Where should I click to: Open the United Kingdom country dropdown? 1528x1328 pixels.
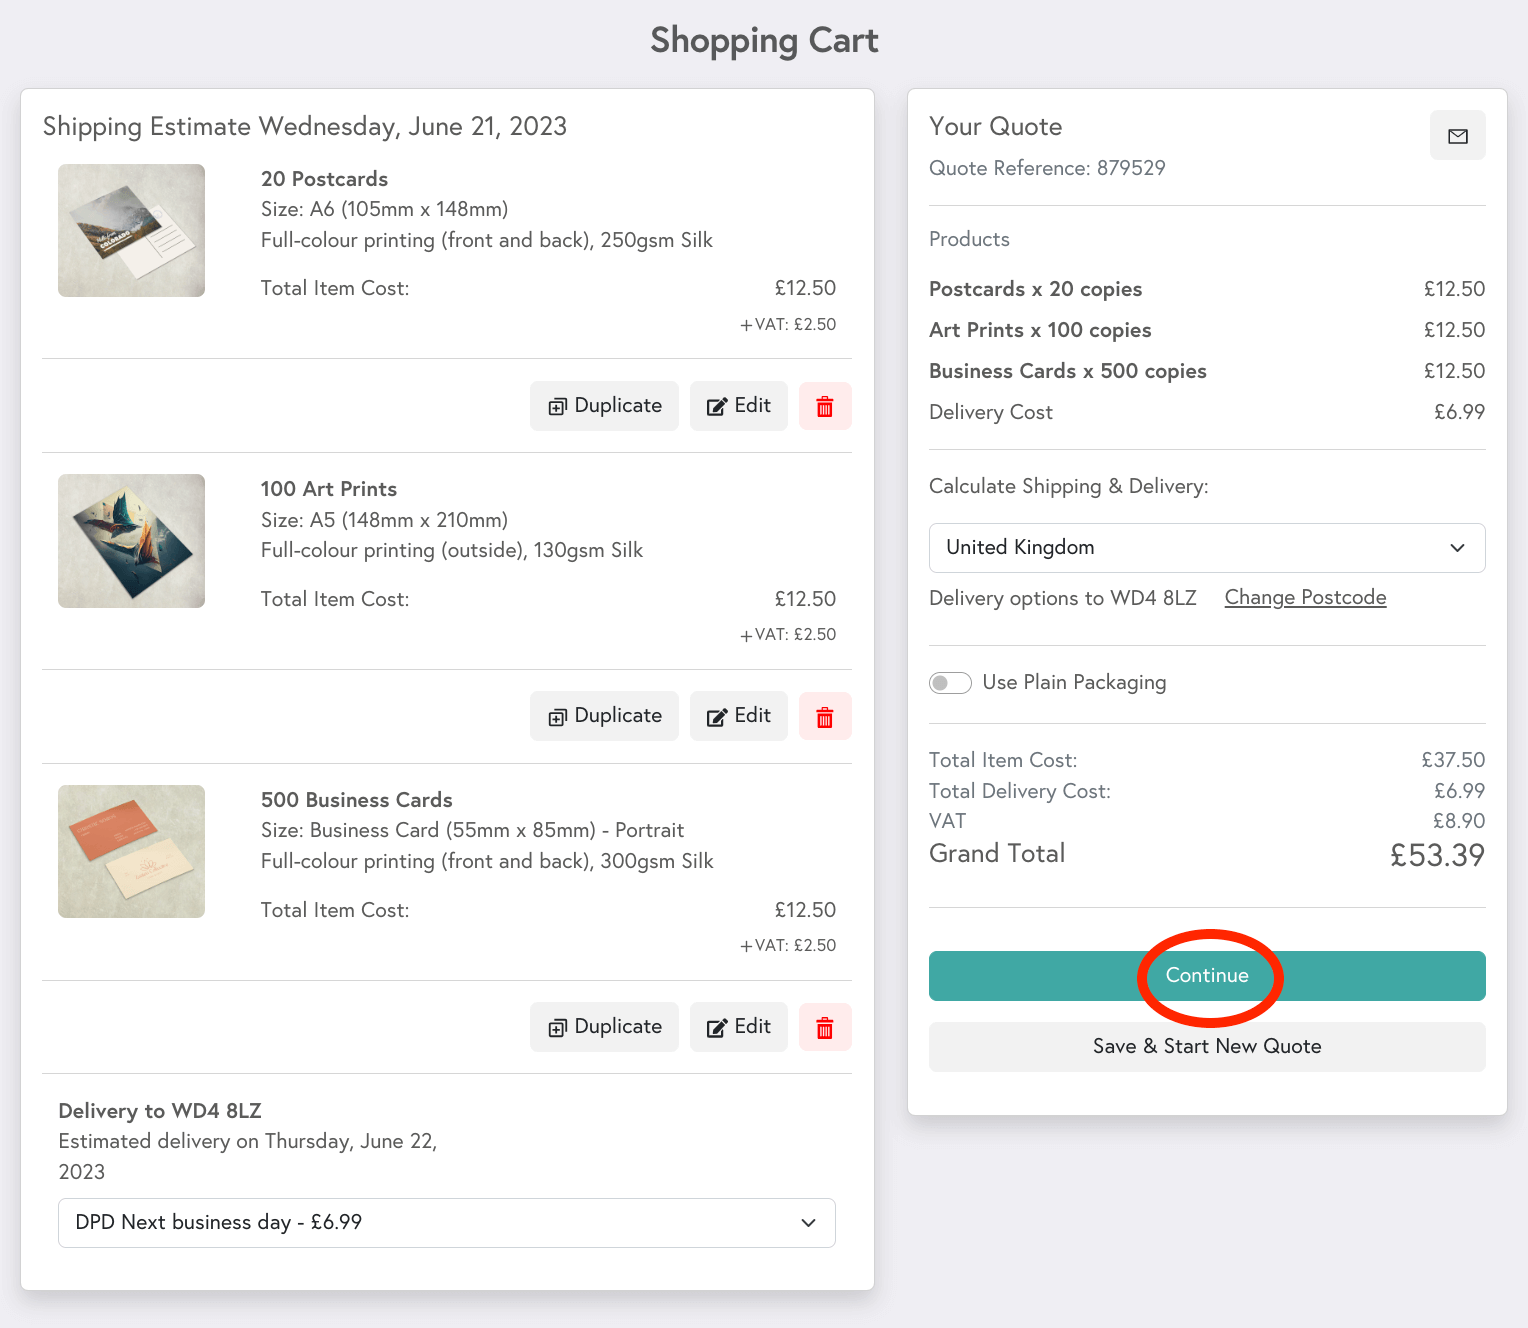click(x=1207, y=548)
